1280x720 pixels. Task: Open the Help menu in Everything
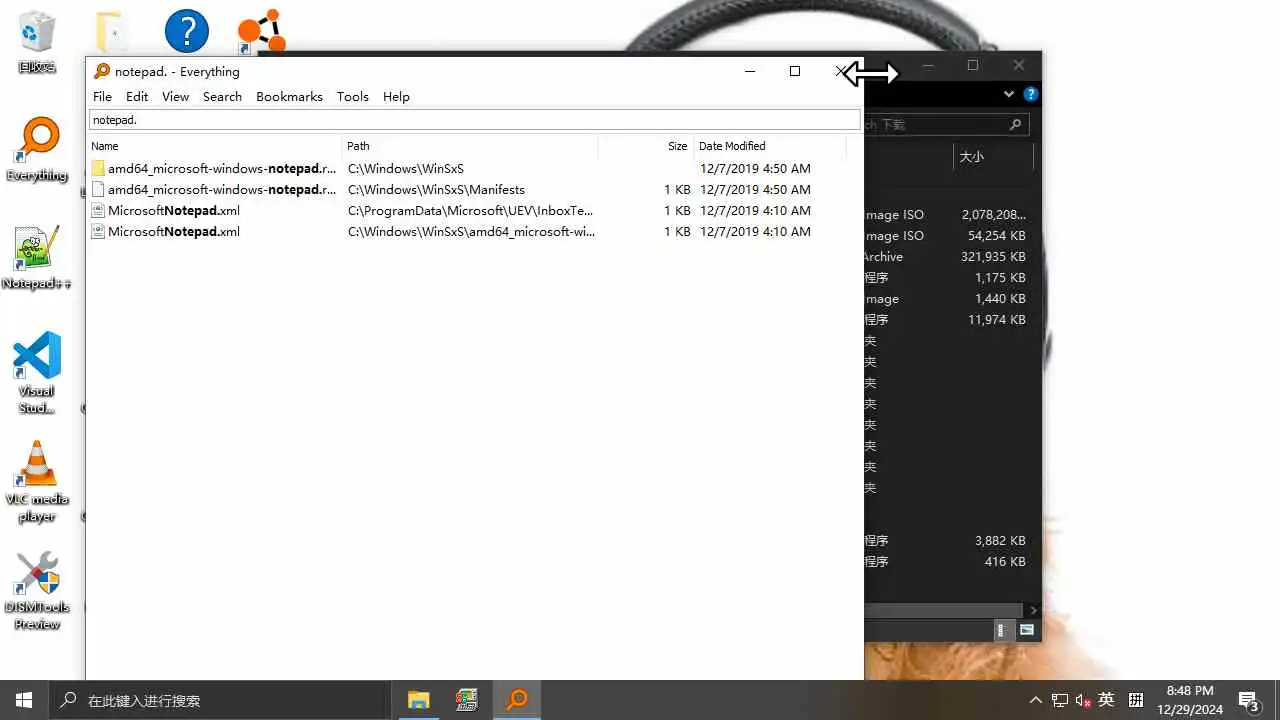point(396,96)
